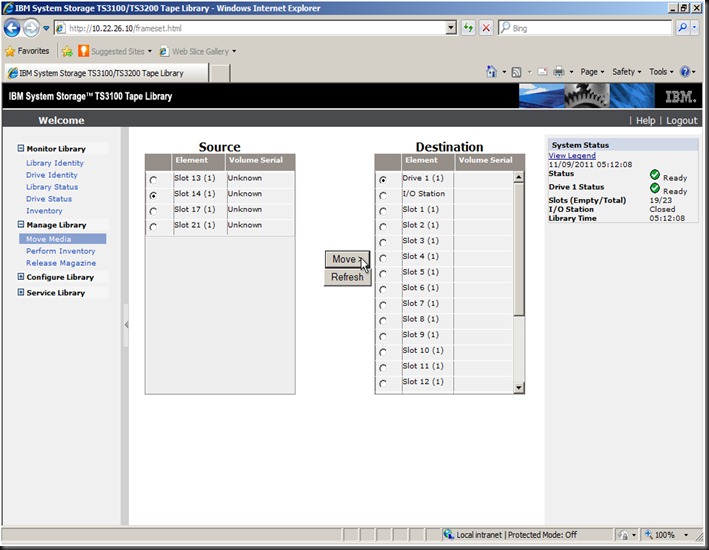This screenshot has height=550, width=709.
Task: Click the Web Slice Gallery icon
Action: click(x=164, y=52)
